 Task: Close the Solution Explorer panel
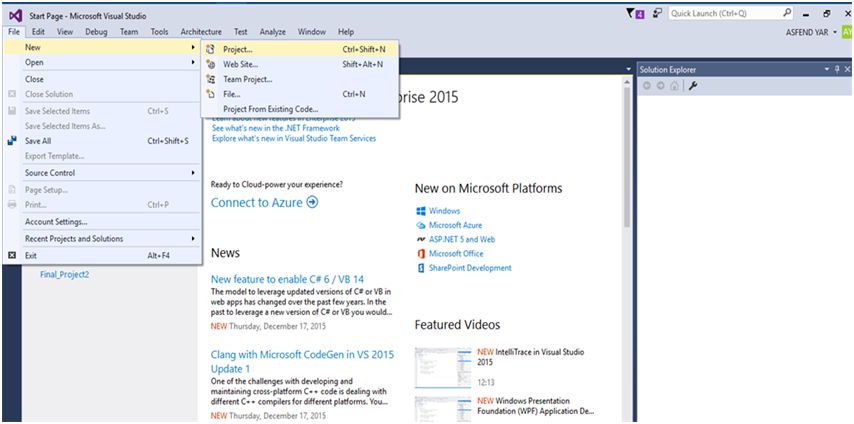[847, 70]
